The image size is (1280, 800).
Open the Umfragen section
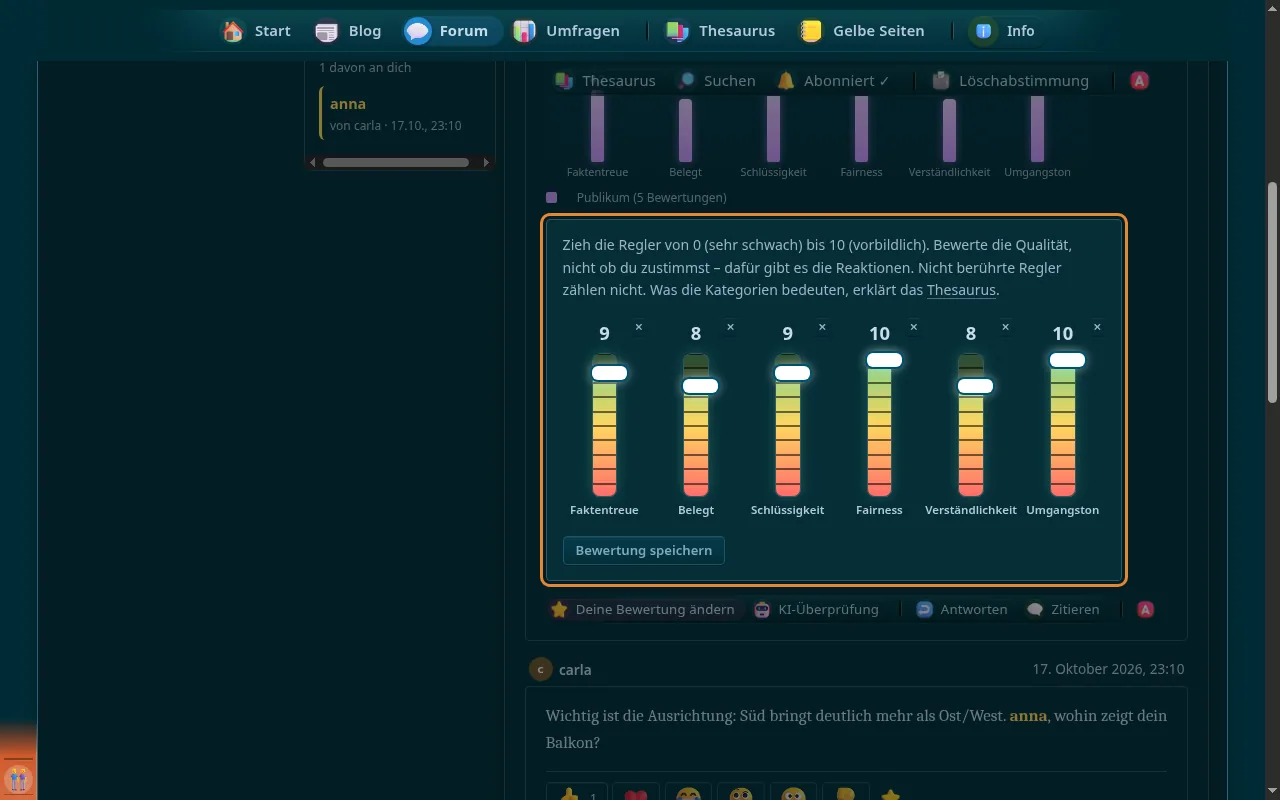tap(566, 31)
